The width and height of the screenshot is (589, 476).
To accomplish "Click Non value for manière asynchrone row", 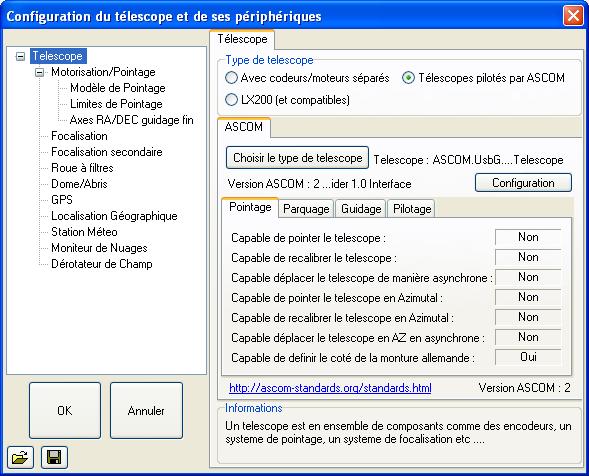I will (x=528, y=277).
